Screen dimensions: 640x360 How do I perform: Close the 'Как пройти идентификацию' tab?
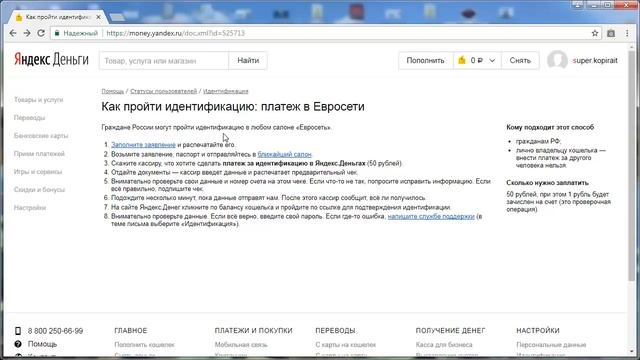click(x=98, y=17)
